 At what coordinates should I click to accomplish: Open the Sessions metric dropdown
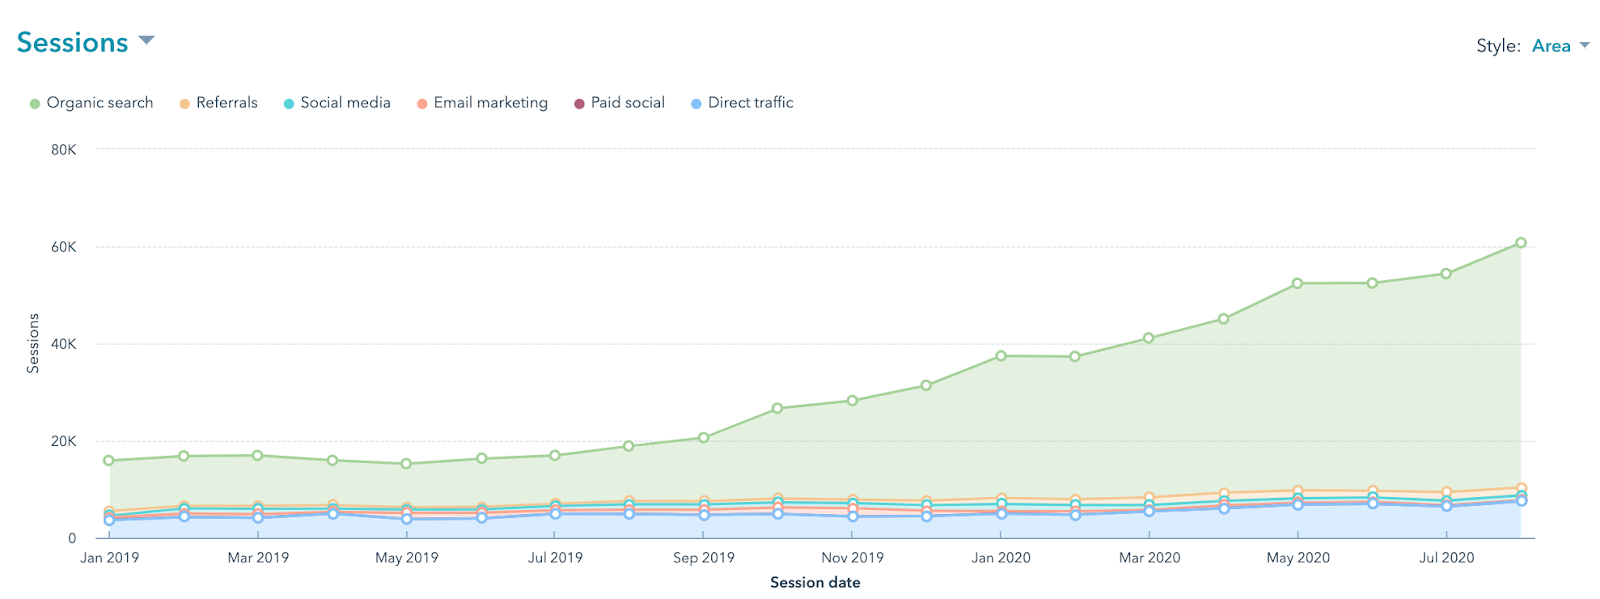pos(73,43)
